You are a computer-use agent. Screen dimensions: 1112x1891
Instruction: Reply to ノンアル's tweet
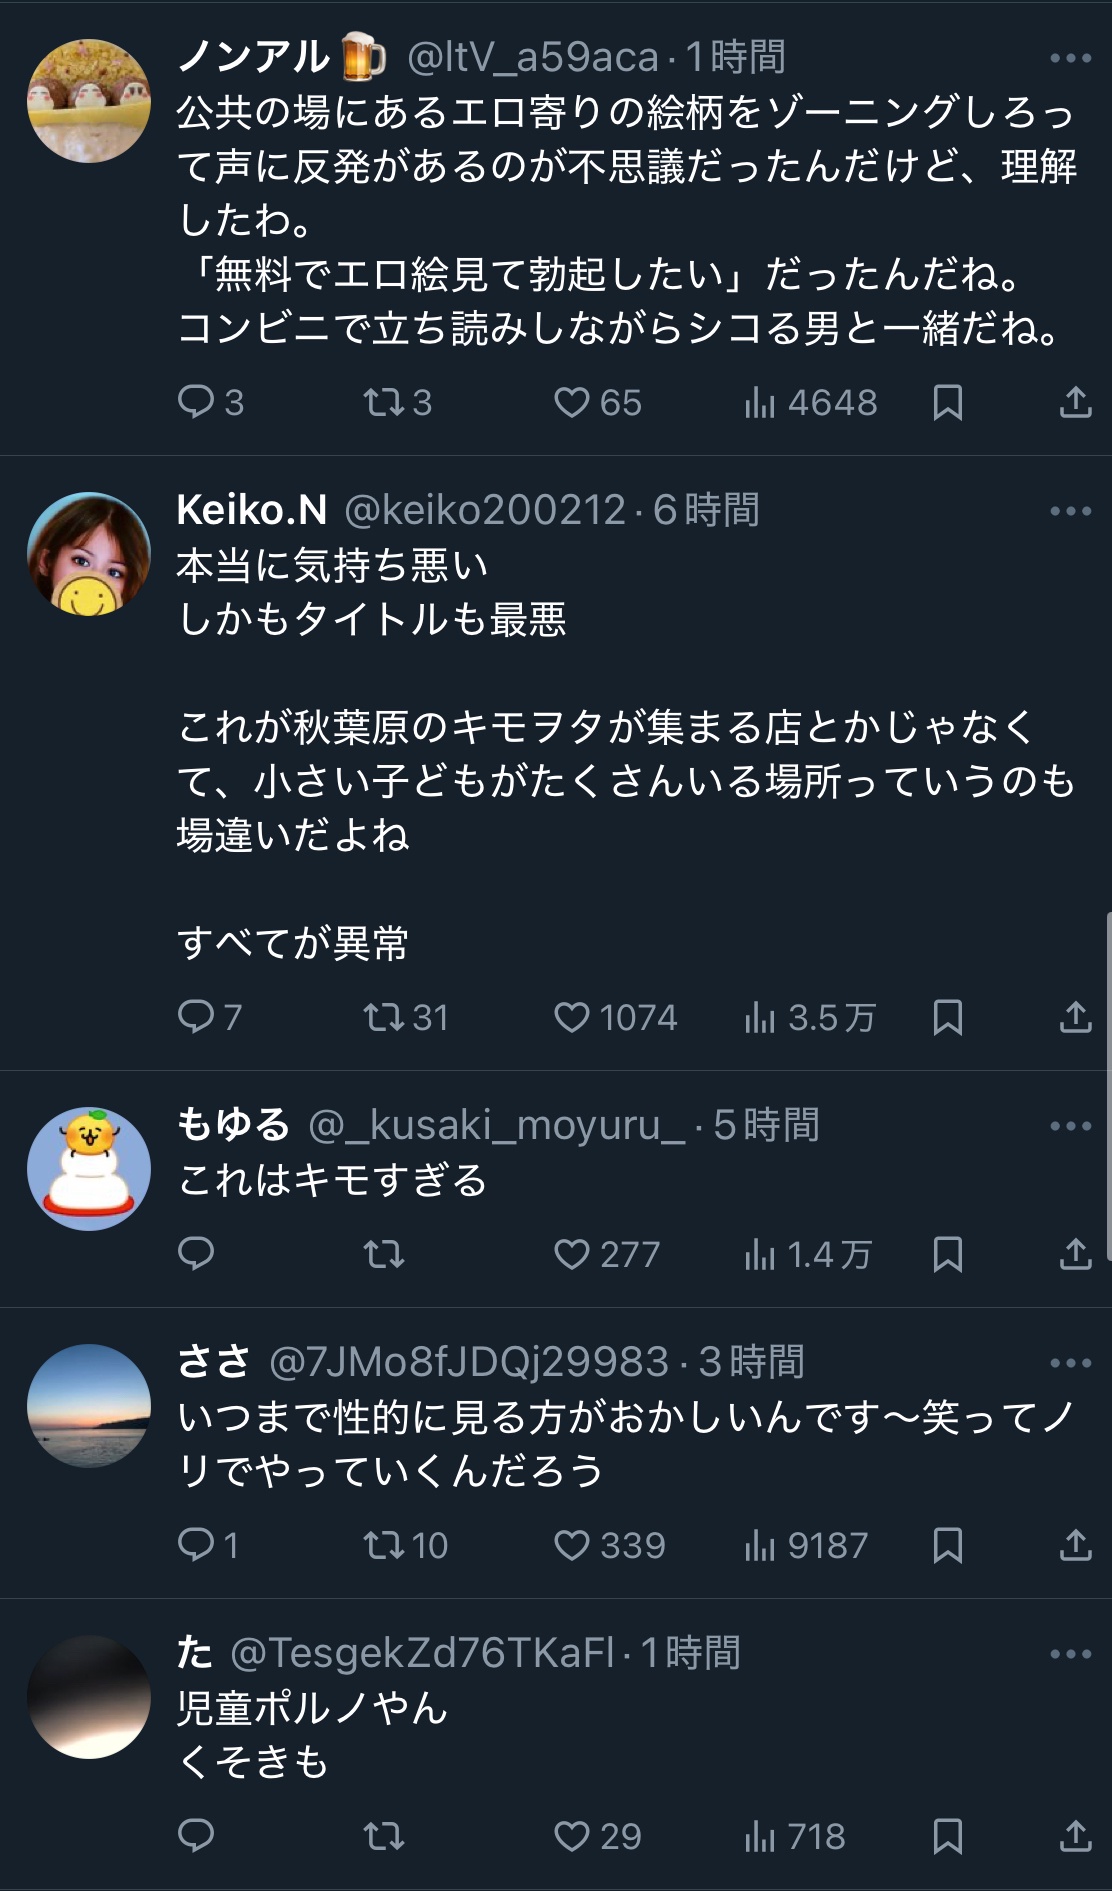(x=196, y=402)
